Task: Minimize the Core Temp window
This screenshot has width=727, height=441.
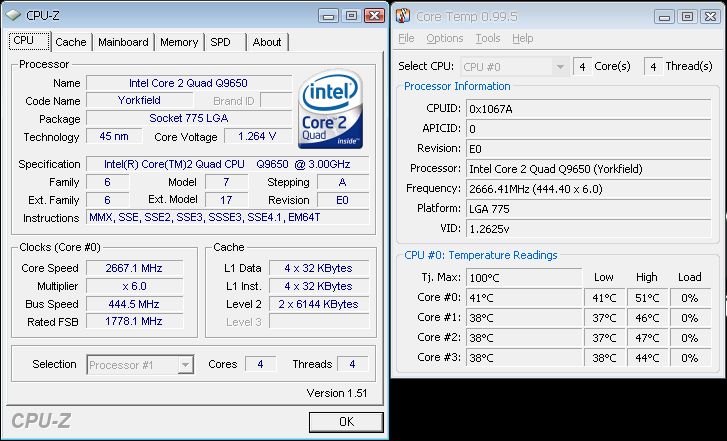Action: pos(664,17)
